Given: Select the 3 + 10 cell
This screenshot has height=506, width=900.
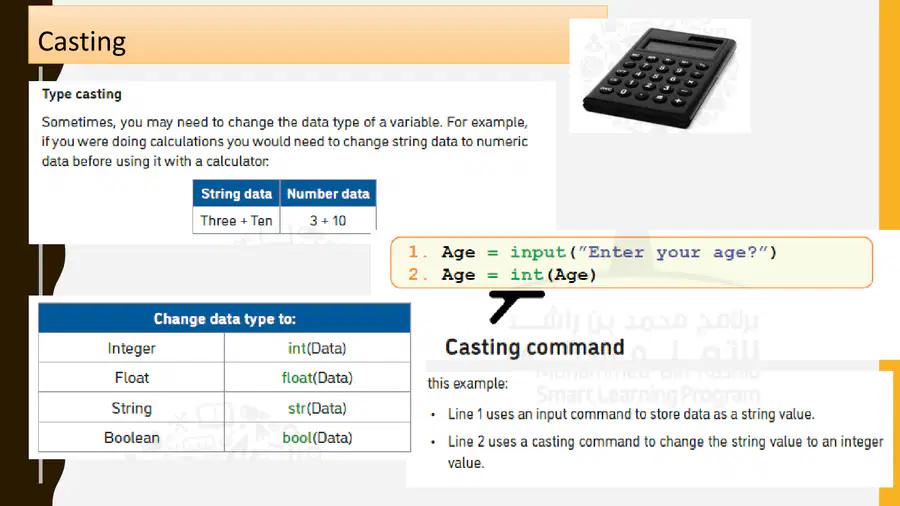Looking at the screenshot, I should [328, 220].
